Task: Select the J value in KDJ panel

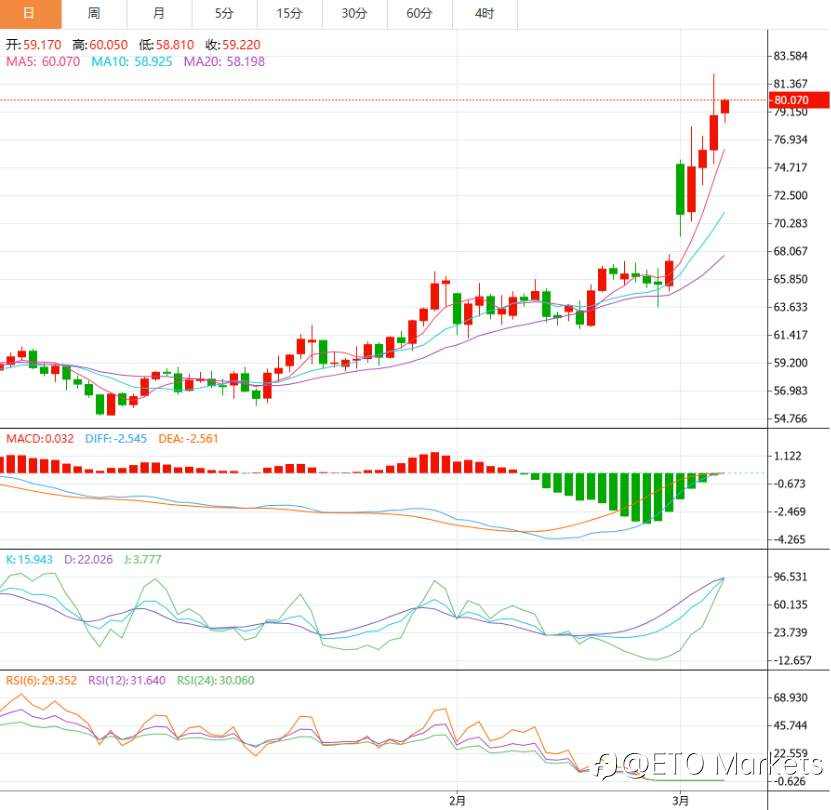Action: click(132, 559)
